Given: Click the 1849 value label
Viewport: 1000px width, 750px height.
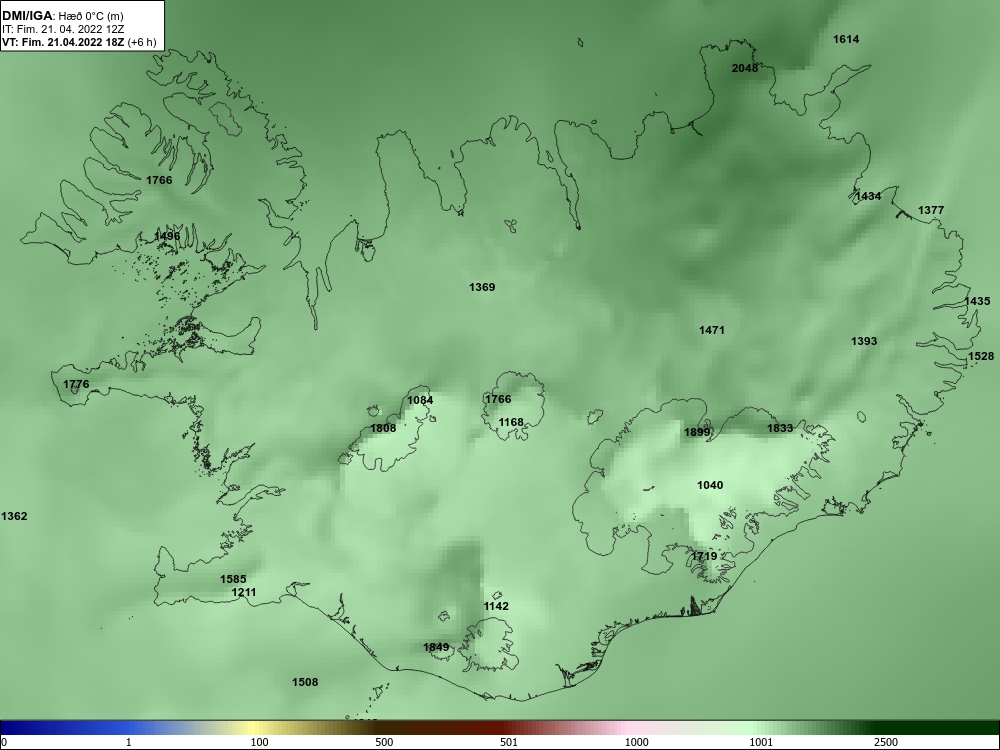Looking at the screenshot, I should [x=436, y=647].
